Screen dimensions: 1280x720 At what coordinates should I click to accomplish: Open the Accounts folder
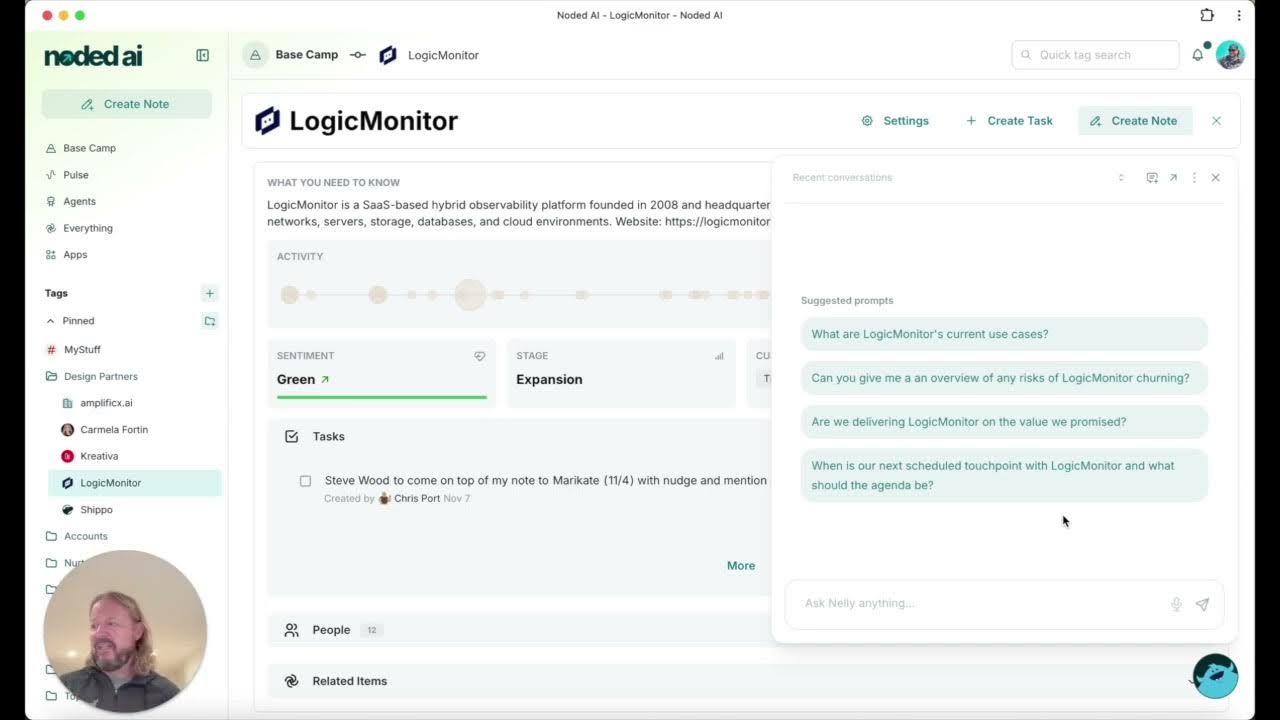[85, 536]
